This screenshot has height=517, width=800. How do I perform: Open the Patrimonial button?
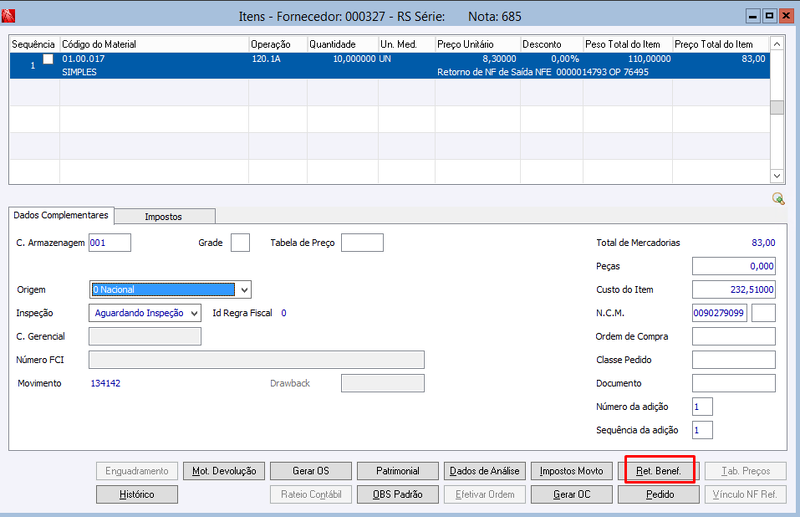point(398,471)
